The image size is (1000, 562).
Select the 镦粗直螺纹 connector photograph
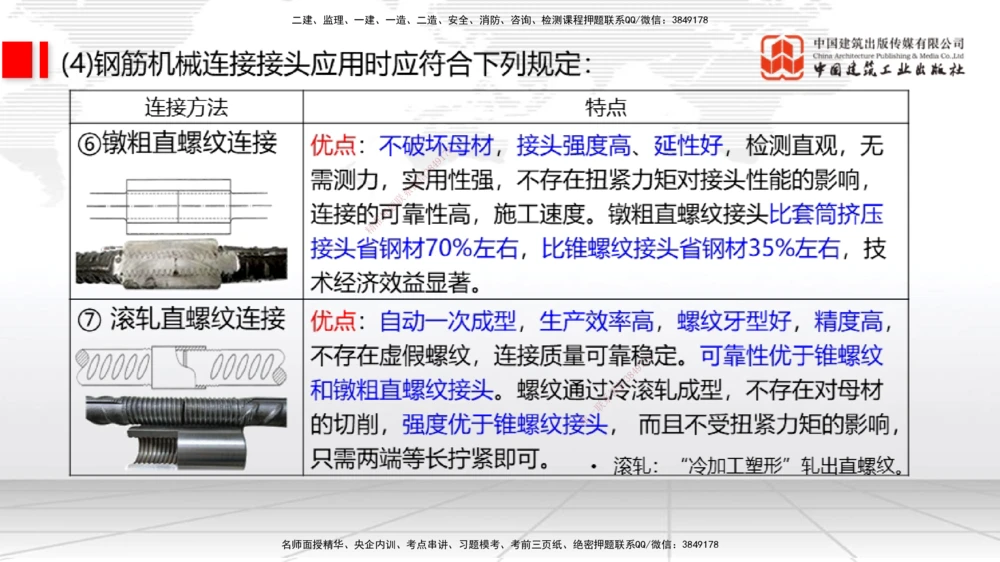click(185, 259)
